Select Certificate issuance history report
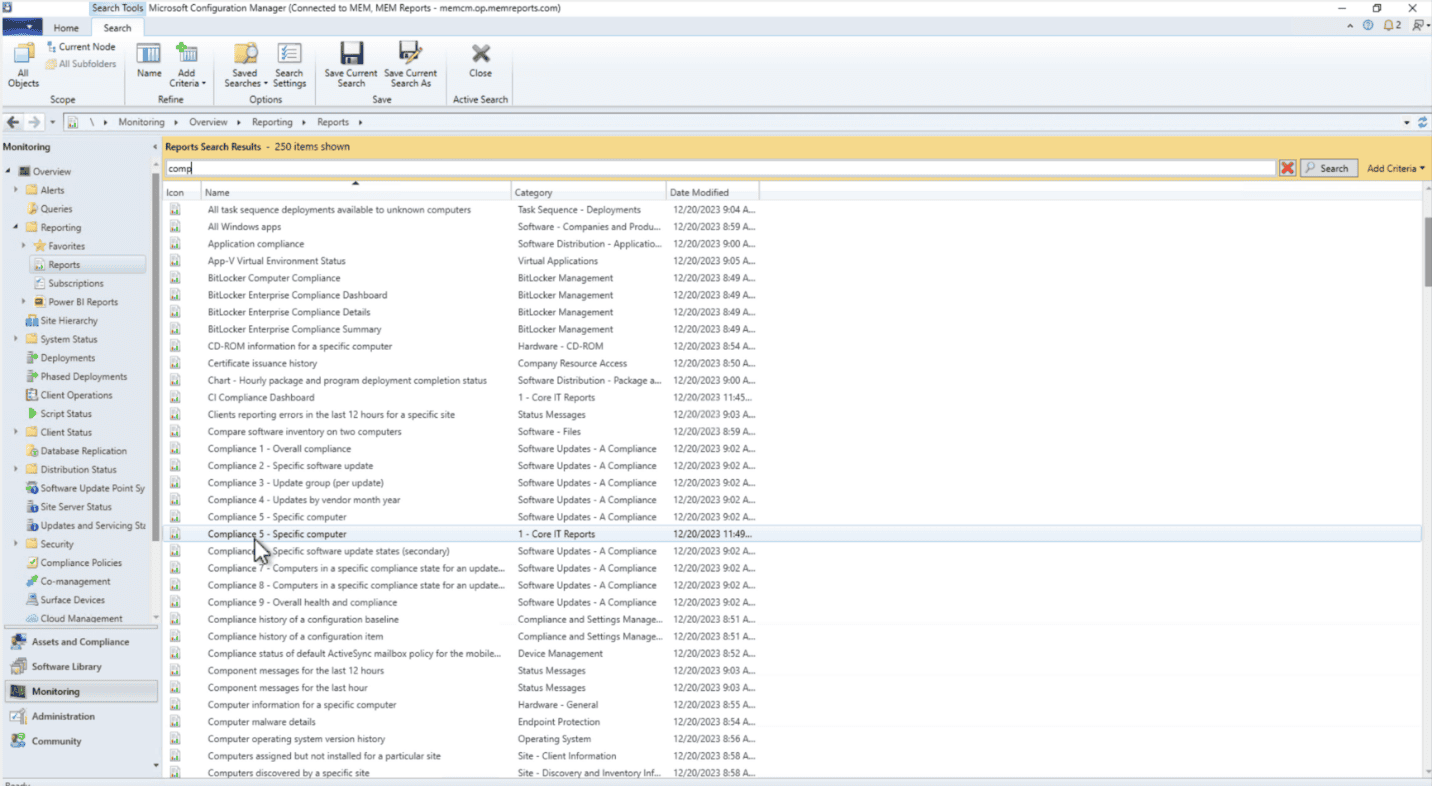The image size is (1432, 786). (x=262, y=363)
